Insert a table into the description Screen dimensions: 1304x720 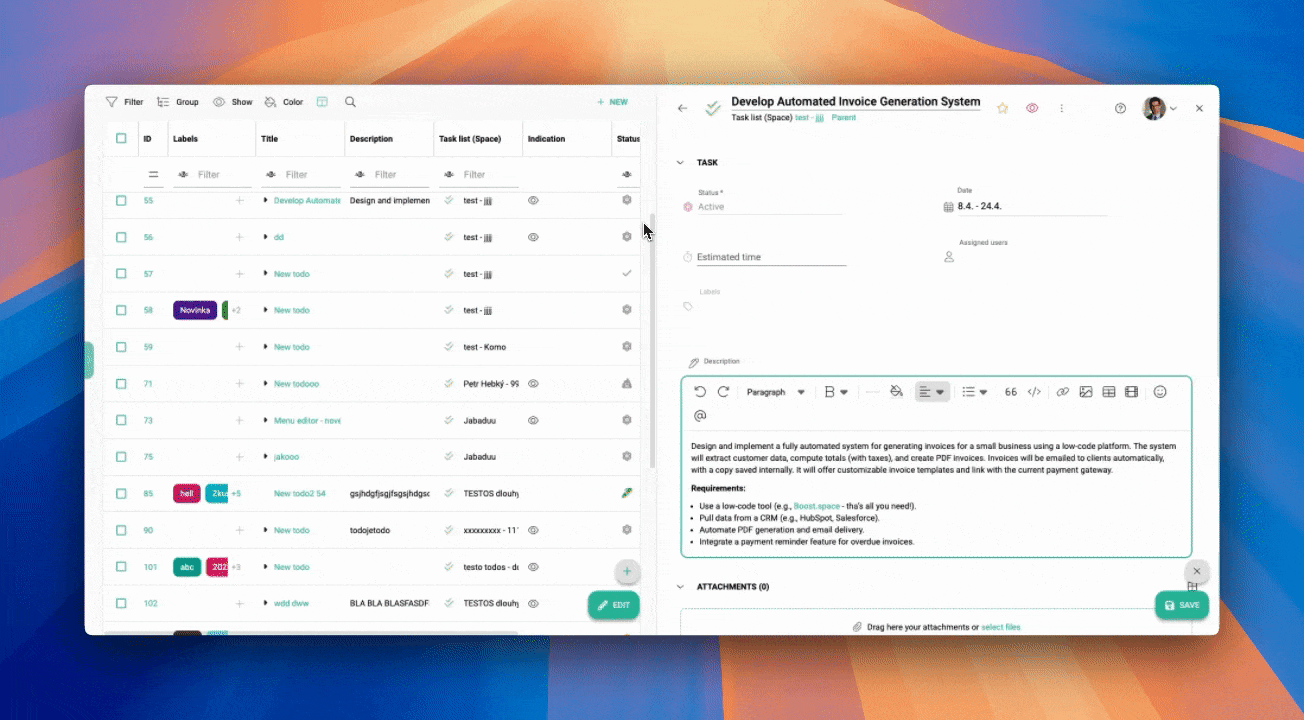1108,391
